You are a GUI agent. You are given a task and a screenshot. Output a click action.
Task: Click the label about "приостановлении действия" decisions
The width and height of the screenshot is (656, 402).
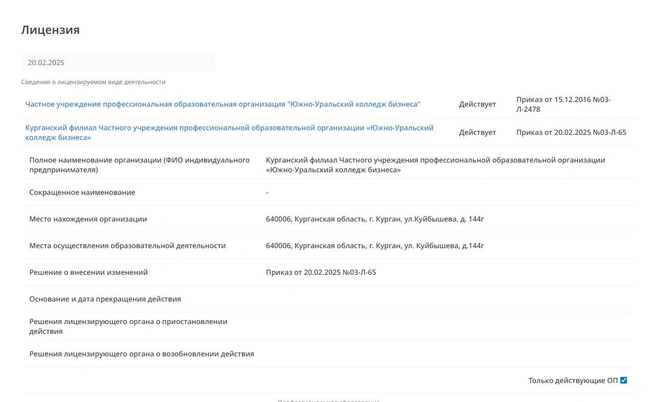128,326
